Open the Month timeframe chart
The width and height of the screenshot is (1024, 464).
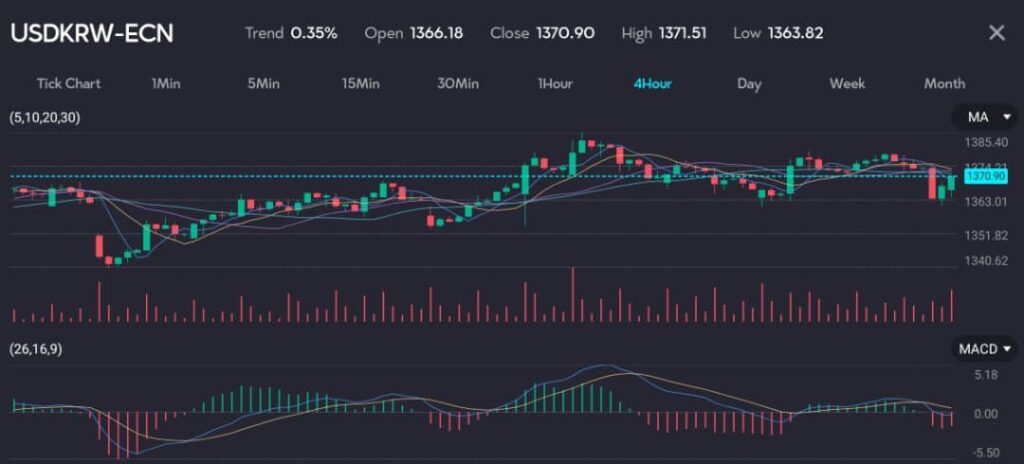tap(944, 83)
